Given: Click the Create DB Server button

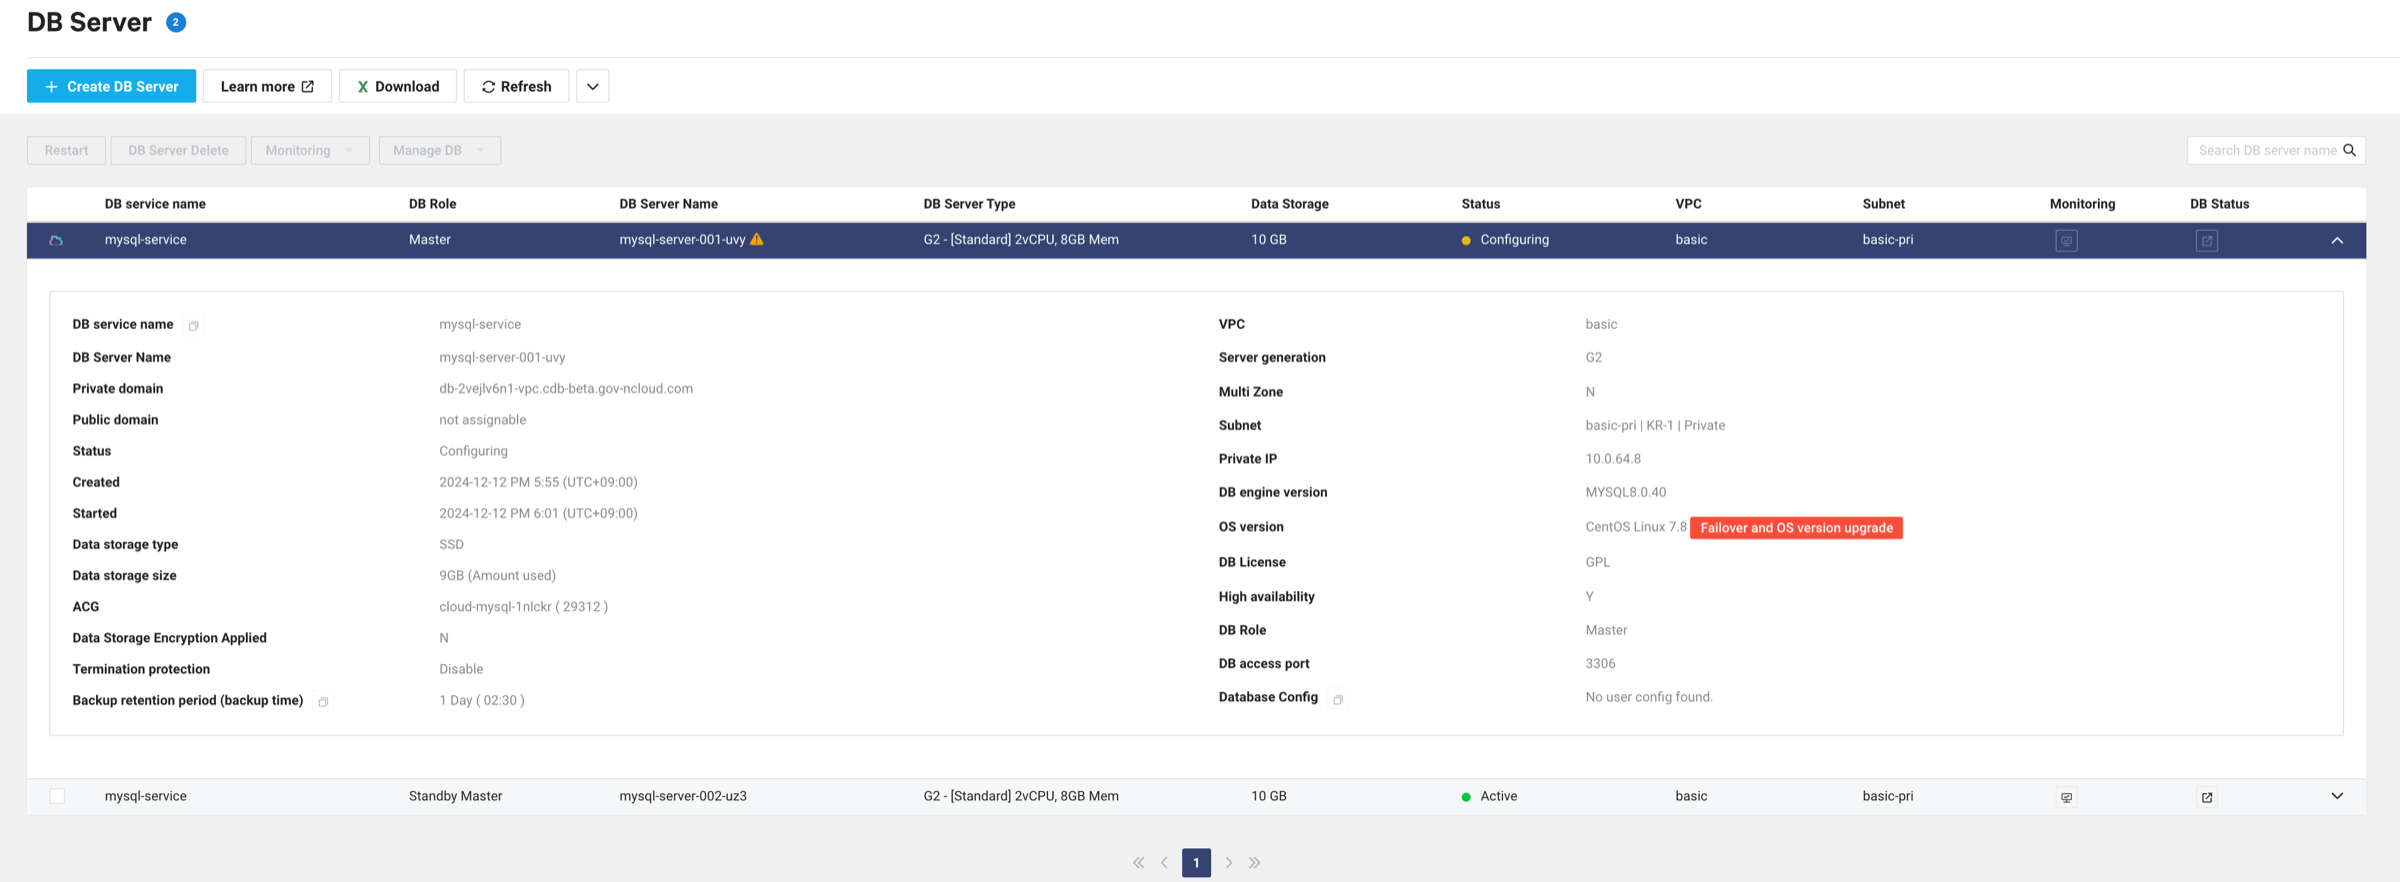Looking at the screenshot, I should (x=111, y=86).
